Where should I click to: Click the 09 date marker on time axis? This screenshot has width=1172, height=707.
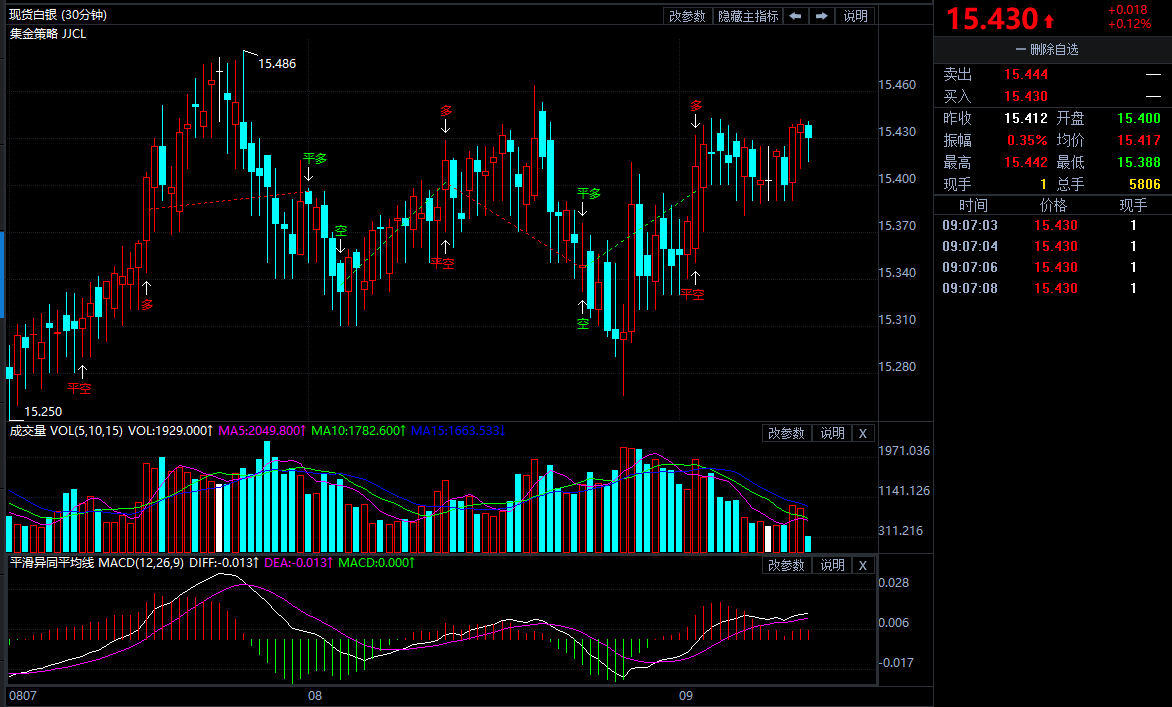pyautogui.click(x=685, y=694)
